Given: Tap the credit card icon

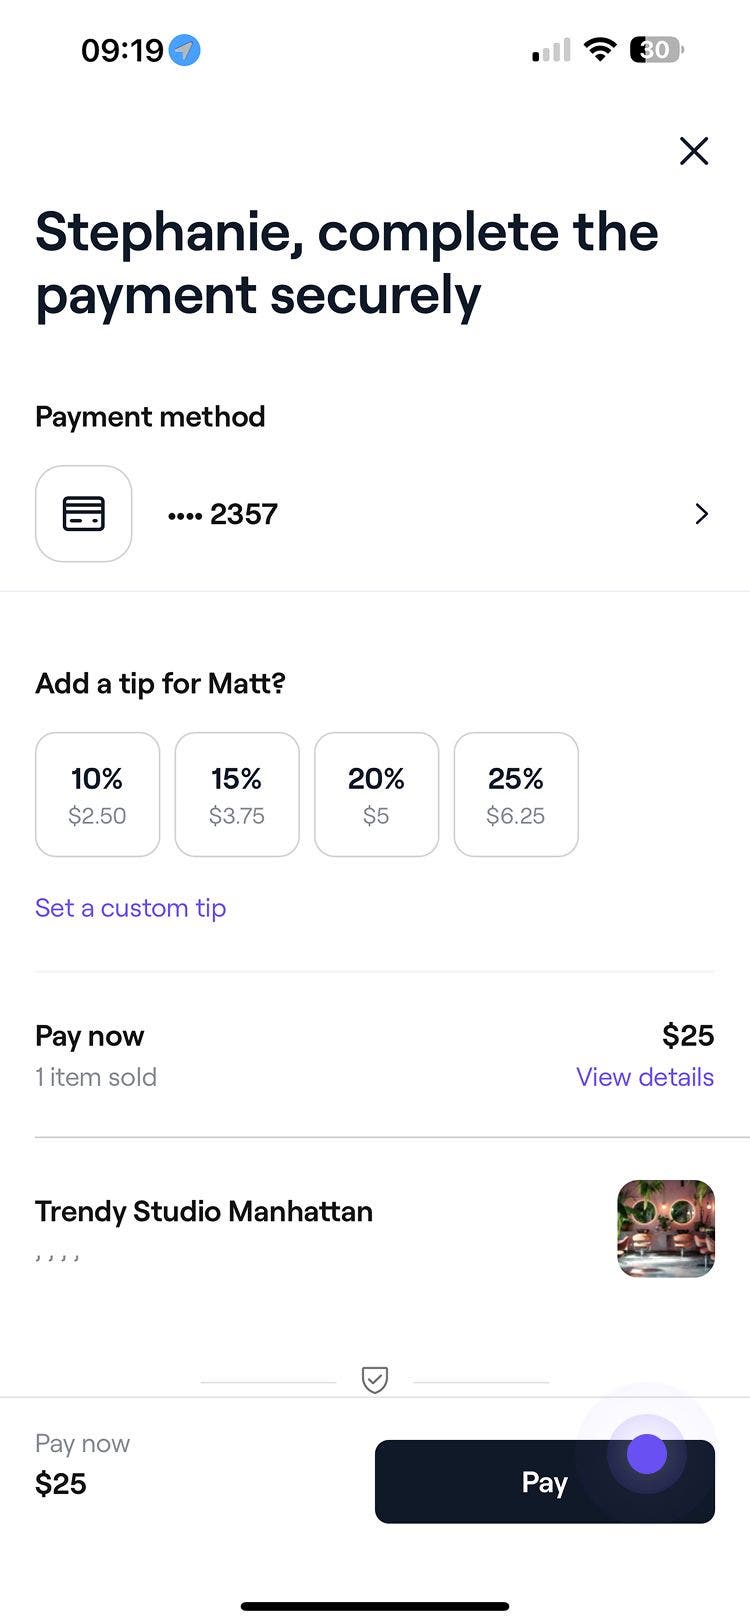Looking at the screenshot, I should 84,514.
